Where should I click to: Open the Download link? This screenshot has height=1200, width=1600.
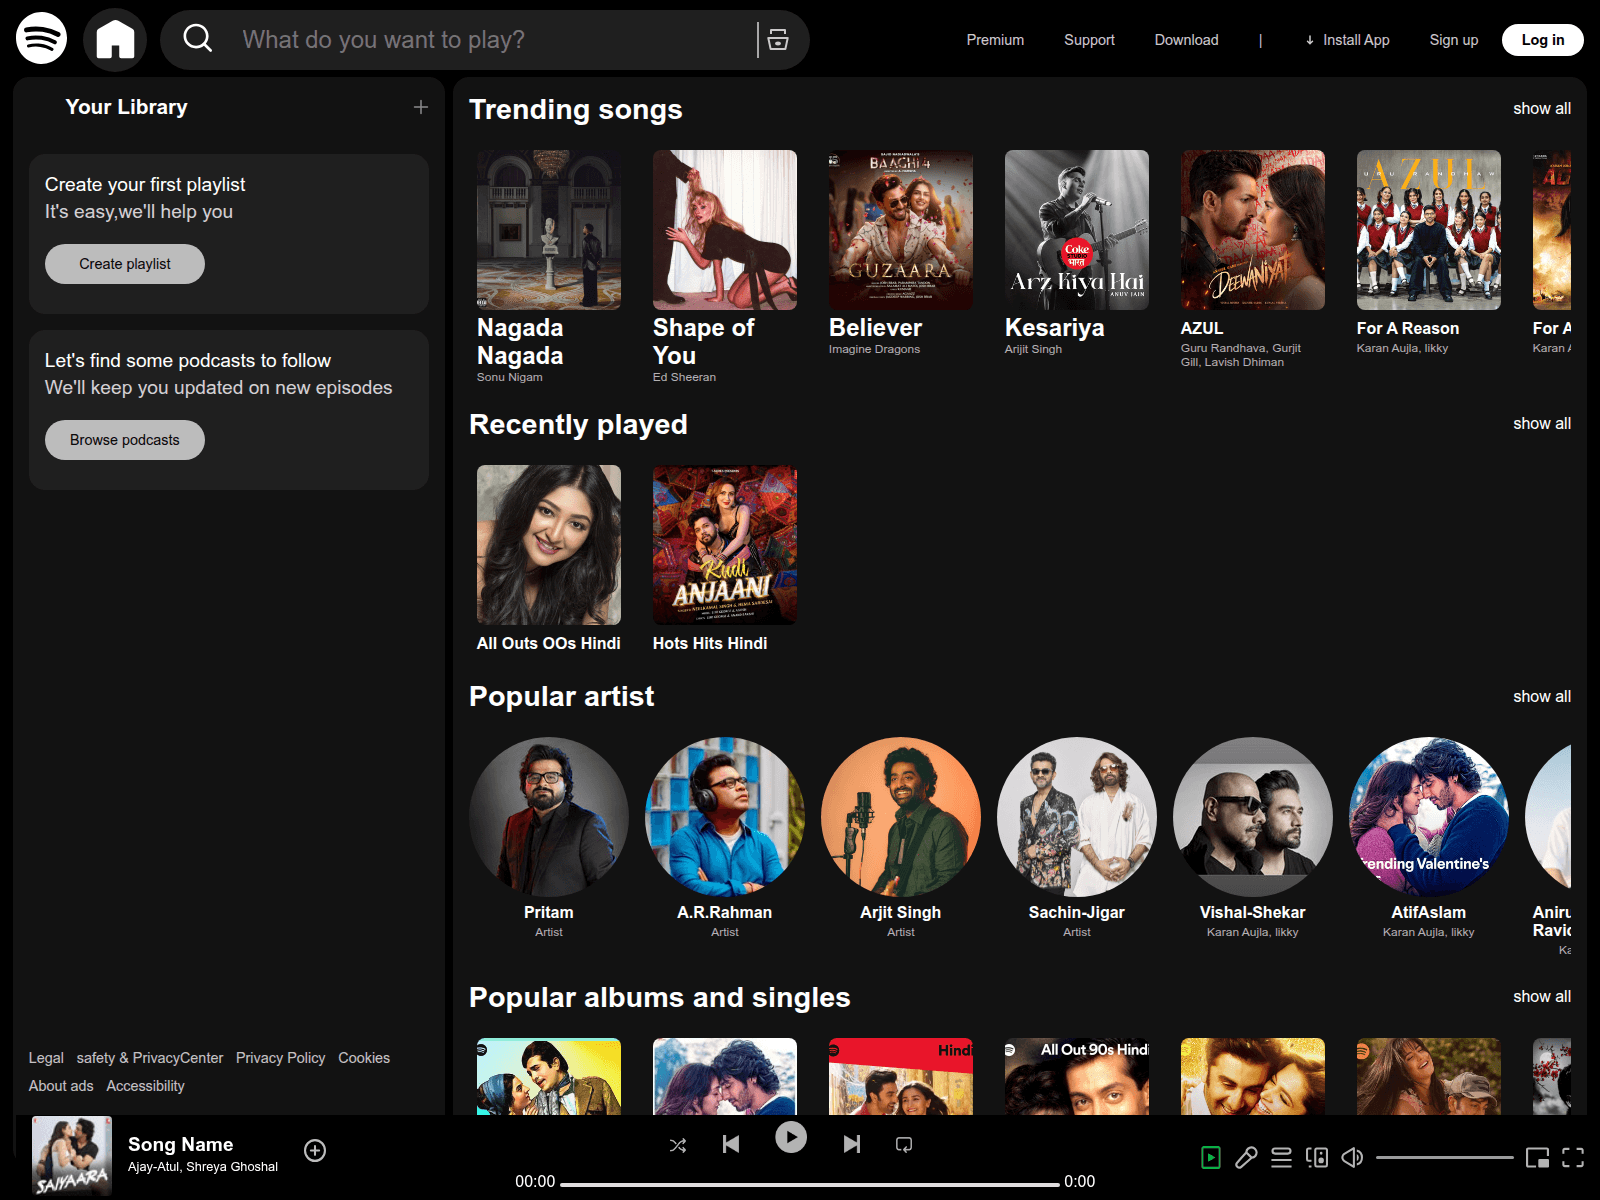coord(1186,40)
